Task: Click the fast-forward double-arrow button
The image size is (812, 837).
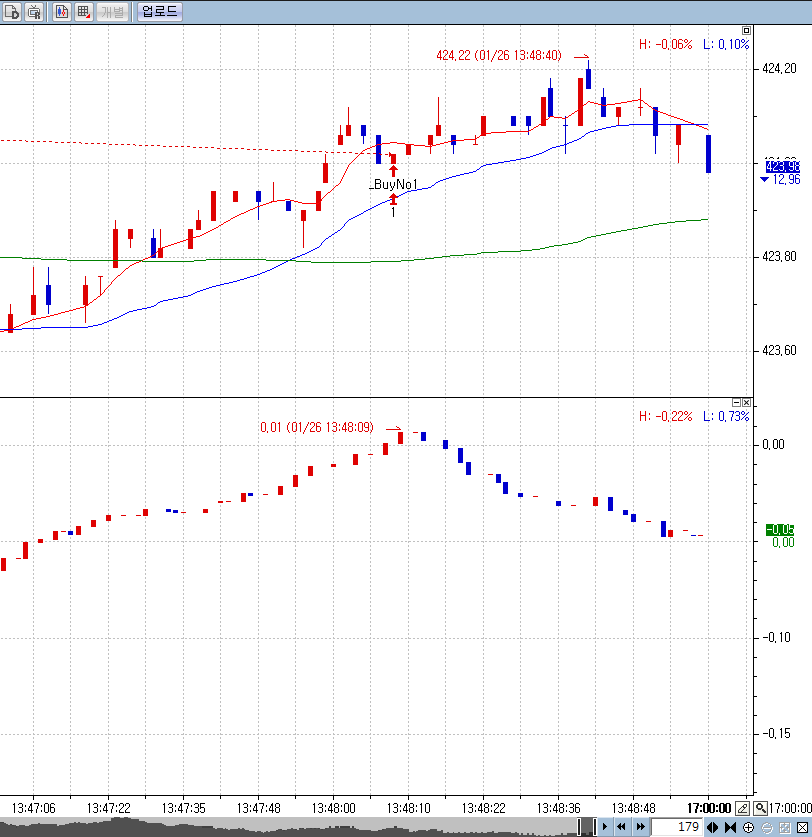Action: tap(638, 827)
